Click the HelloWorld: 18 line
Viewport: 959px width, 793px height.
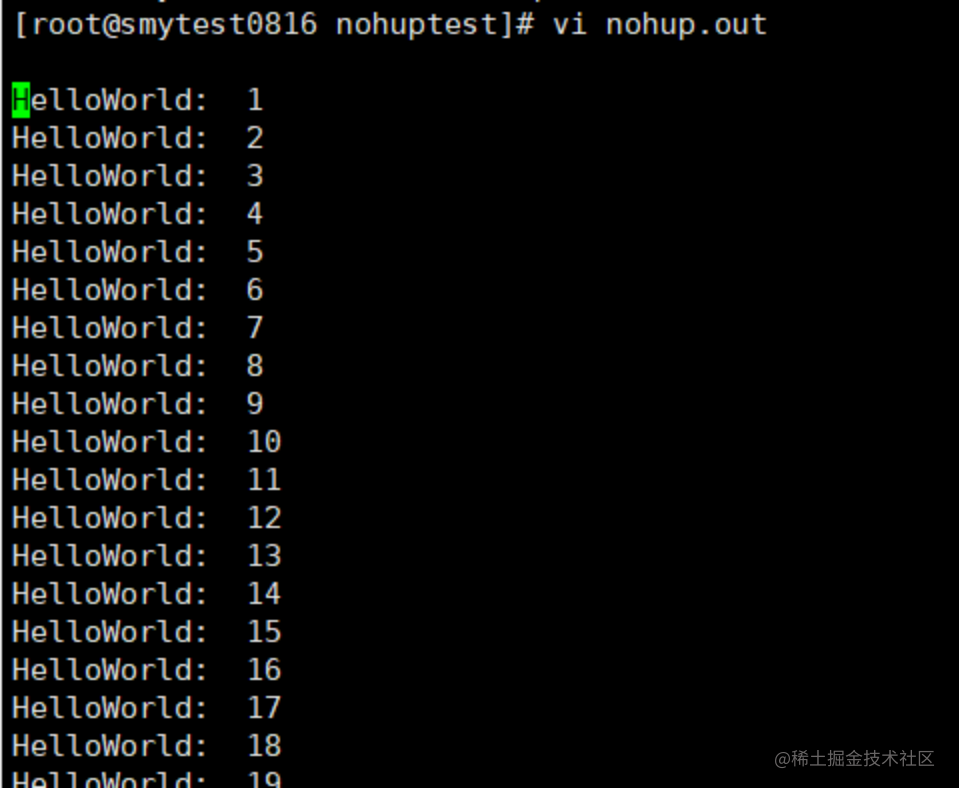147,746
